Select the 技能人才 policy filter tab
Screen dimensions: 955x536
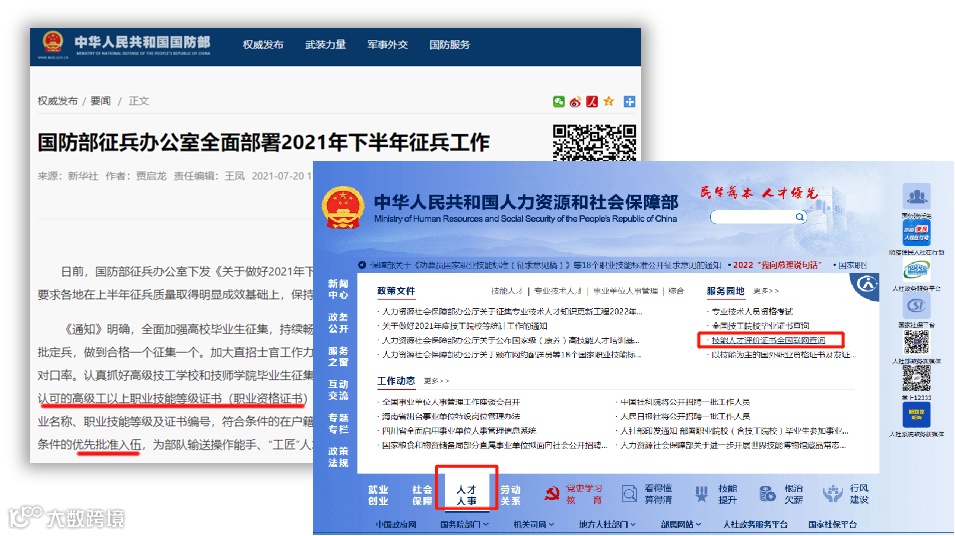tap(507, 291)
